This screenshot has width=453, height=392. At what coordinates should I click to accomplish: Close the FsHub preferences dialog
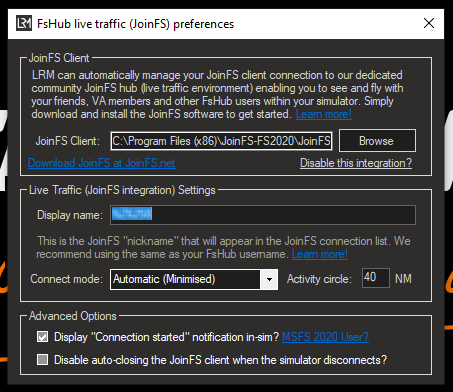coord(429,23)
